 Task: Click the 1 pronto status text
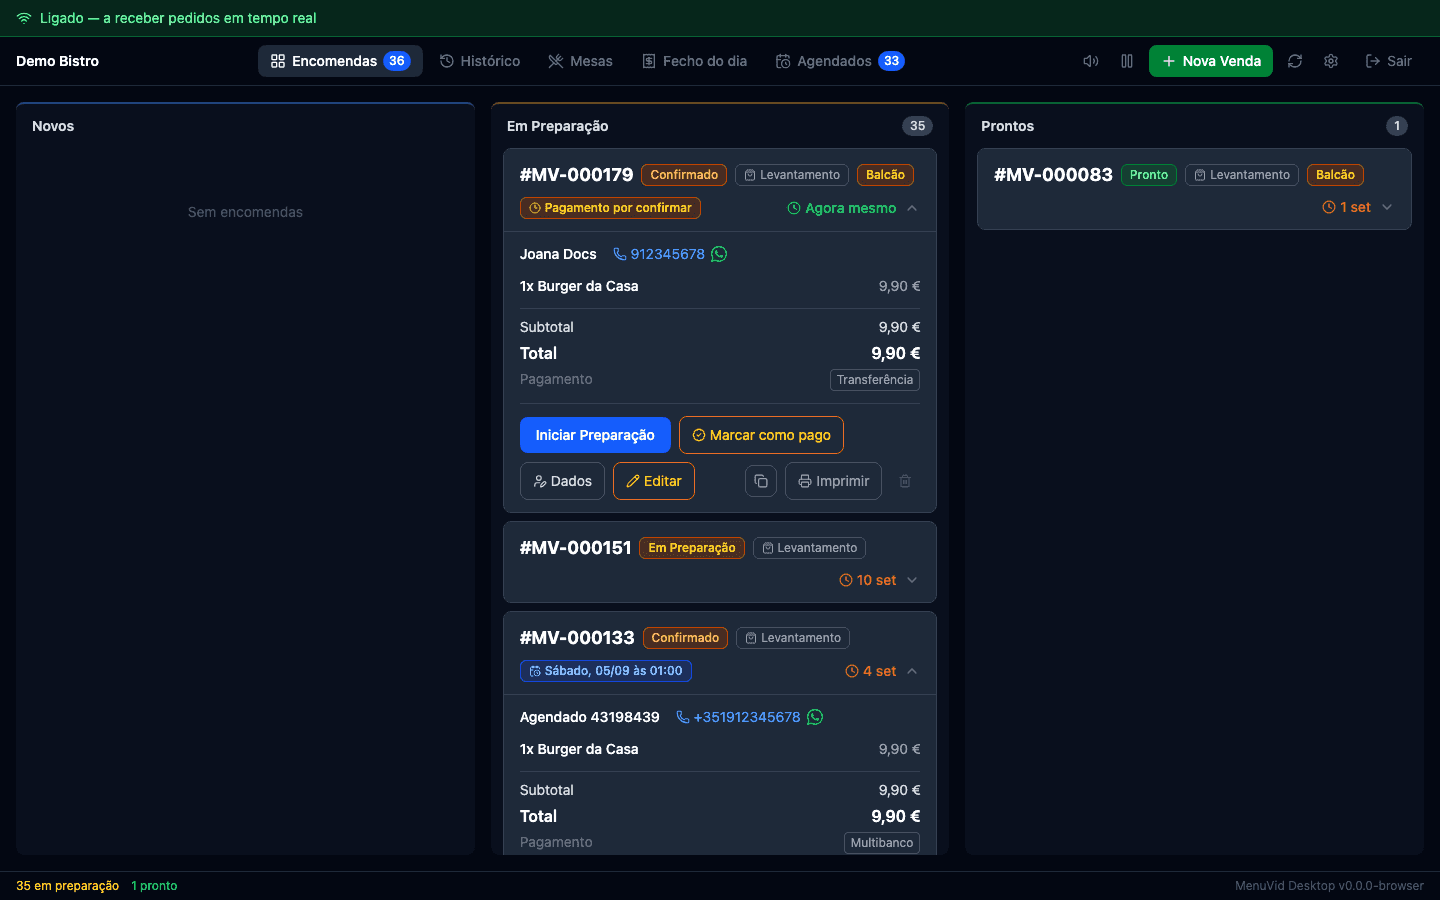coord(154,886)
